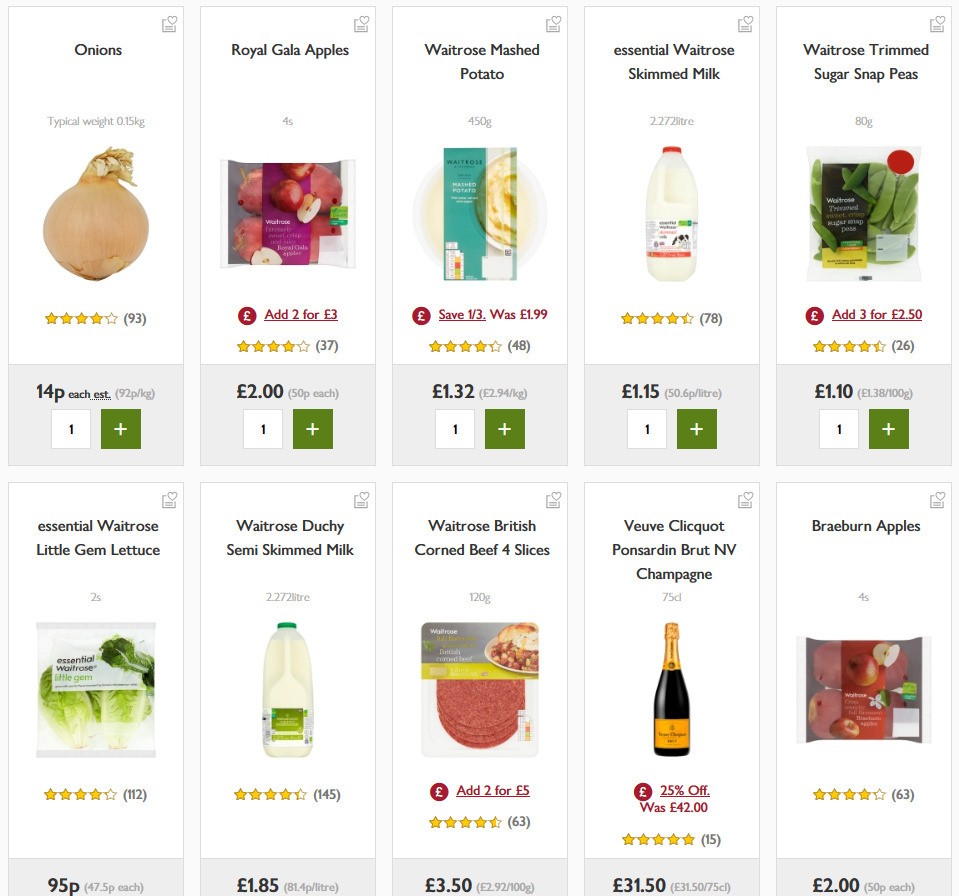Click the £ badge on Trimmed Sugar Snap Peas
Image resolution: width=959 pixels, height=896 pixels.
814,314
